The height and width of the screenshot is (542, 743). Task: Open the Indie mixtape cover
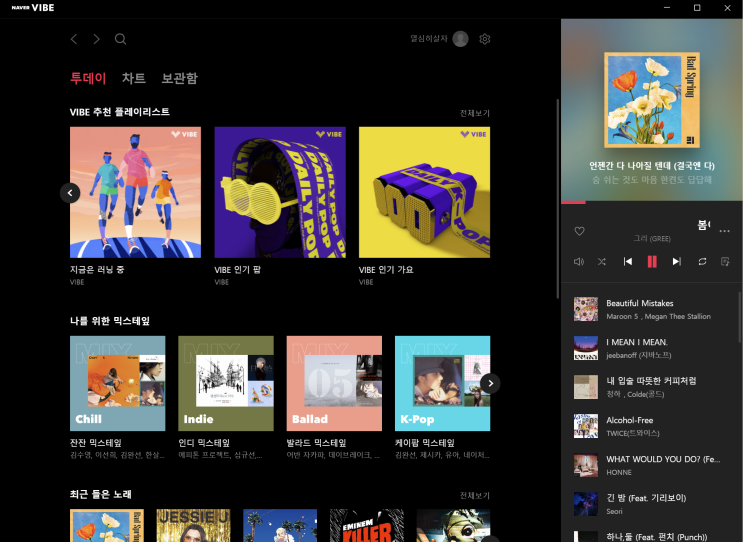click(x=226, y=383)
